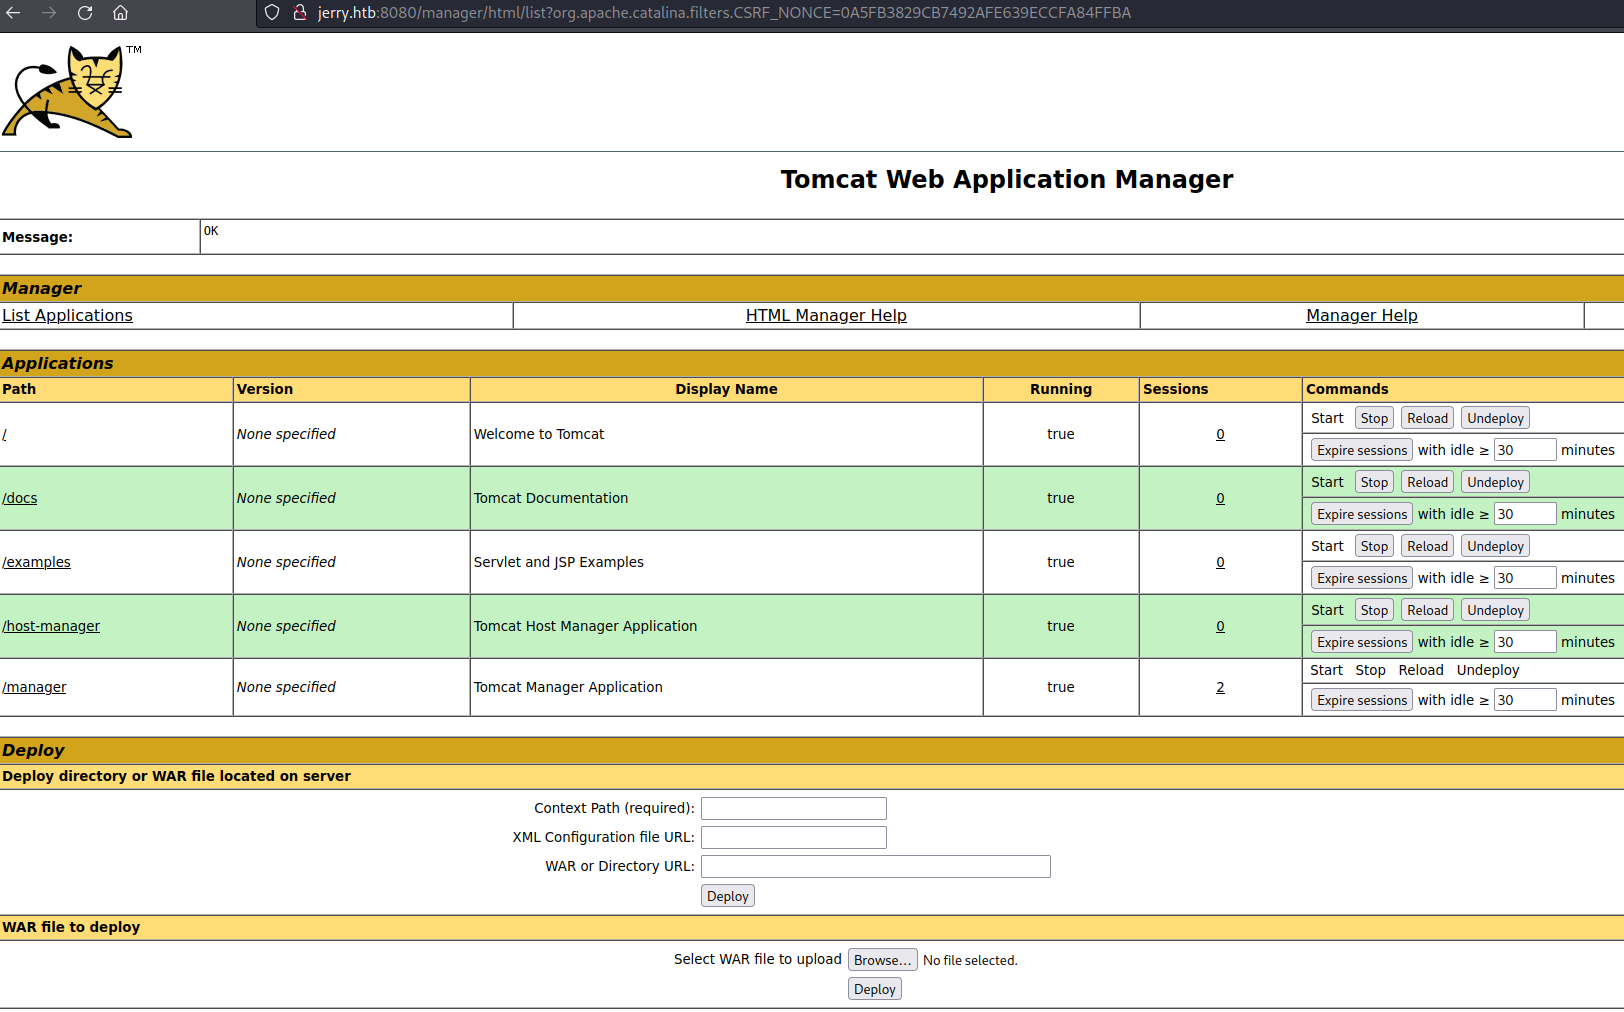The width and height of the screenshot is (1624, 1012).
Task: Reload the /host-manager application
Action: [x=1427, y=610]
